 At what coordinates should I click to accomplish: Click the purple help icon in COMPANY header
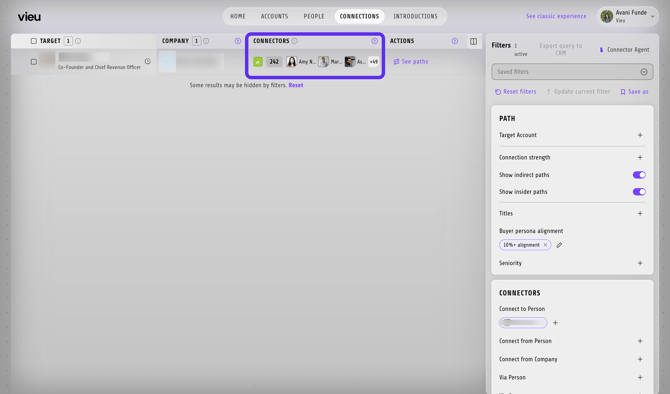[x=238, y=41]
